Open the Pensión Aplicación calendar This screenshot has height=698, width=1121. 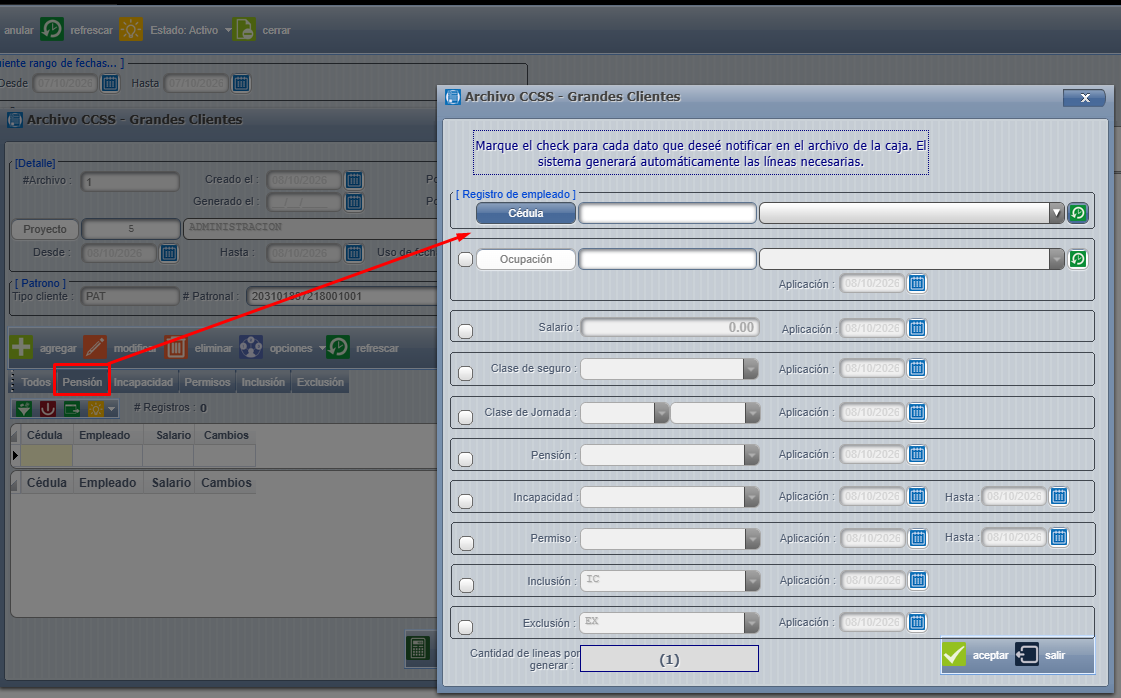tap(917, 454)
